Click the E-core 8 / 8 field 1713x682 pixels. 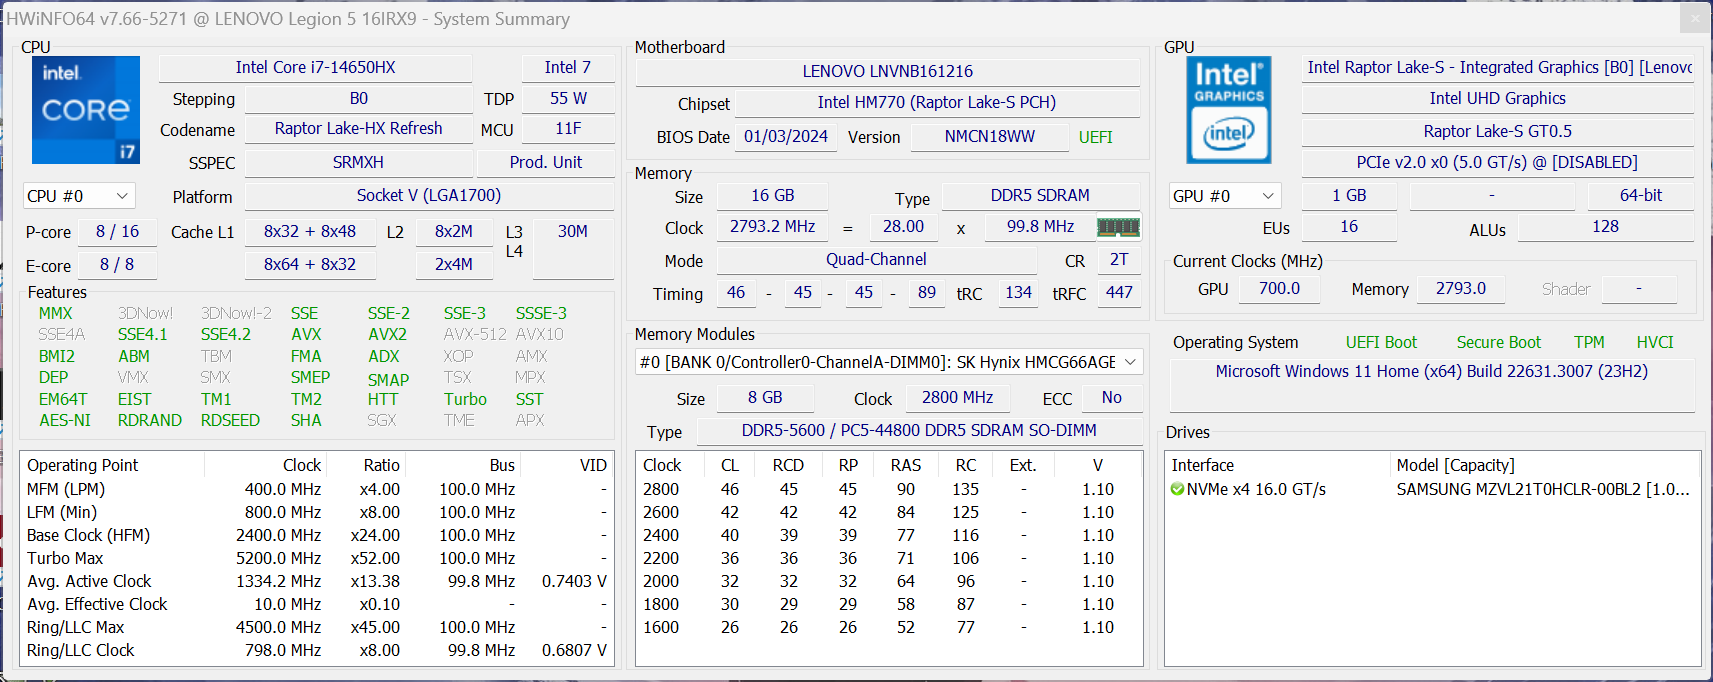117,265
